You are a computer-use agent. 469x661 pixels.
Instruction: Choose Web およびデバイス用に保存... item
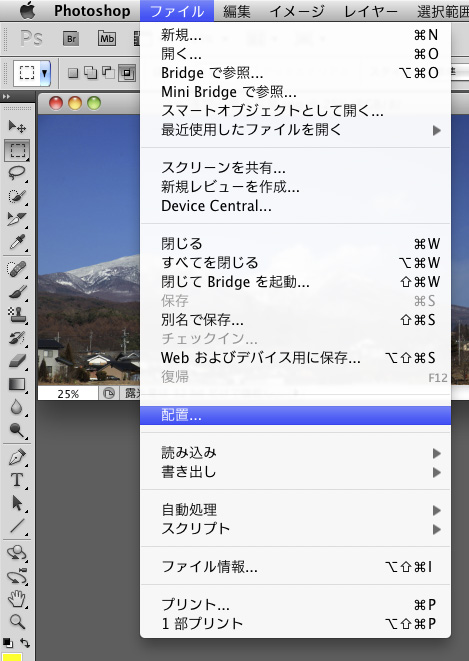coord(295,358)
